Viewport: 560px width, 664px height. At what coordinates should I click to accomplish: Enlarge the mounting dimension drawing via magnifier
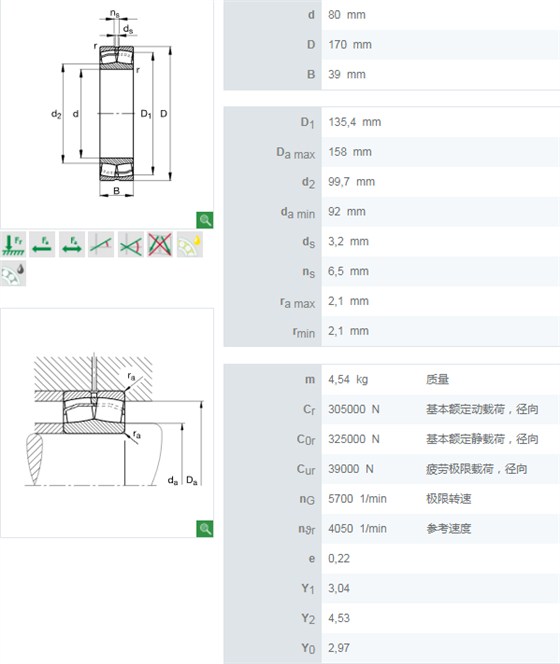(205, 529)
